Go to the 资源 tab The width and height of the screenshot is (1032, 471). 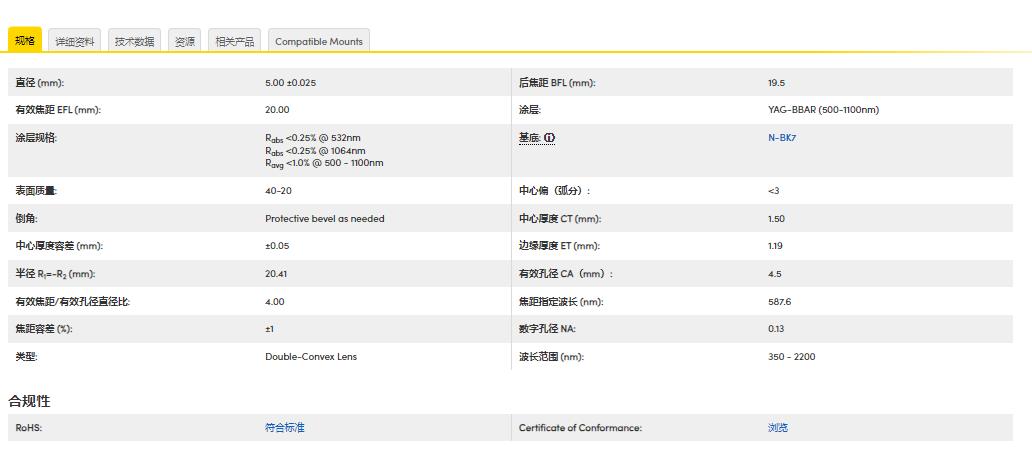pyautogui.click(x=184, y=41)
